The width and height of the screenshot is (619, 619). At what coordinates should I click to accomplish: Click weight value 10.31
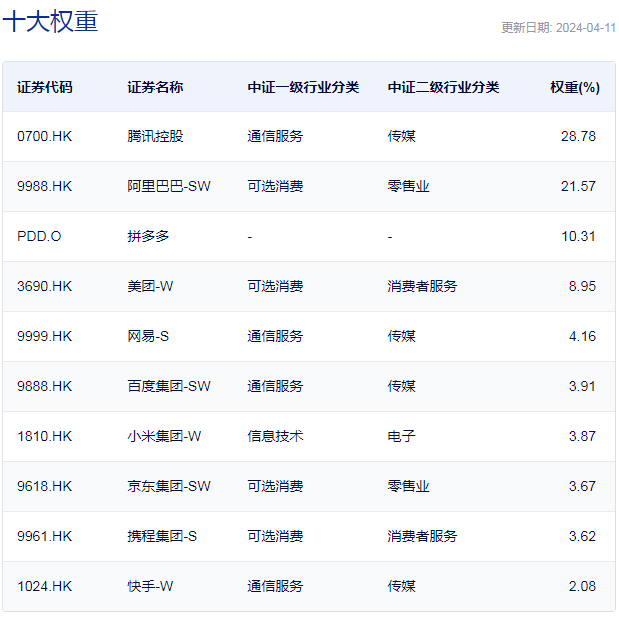pos(578,236)
